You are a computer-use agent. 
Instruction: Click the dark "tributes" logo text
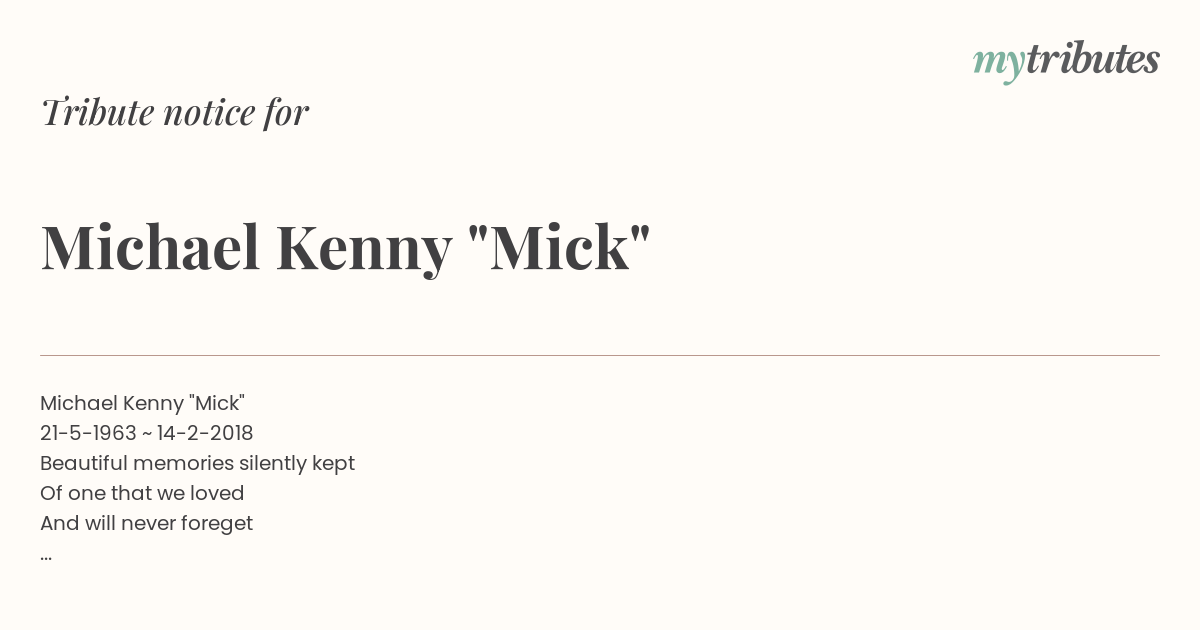pos(1093,59)
